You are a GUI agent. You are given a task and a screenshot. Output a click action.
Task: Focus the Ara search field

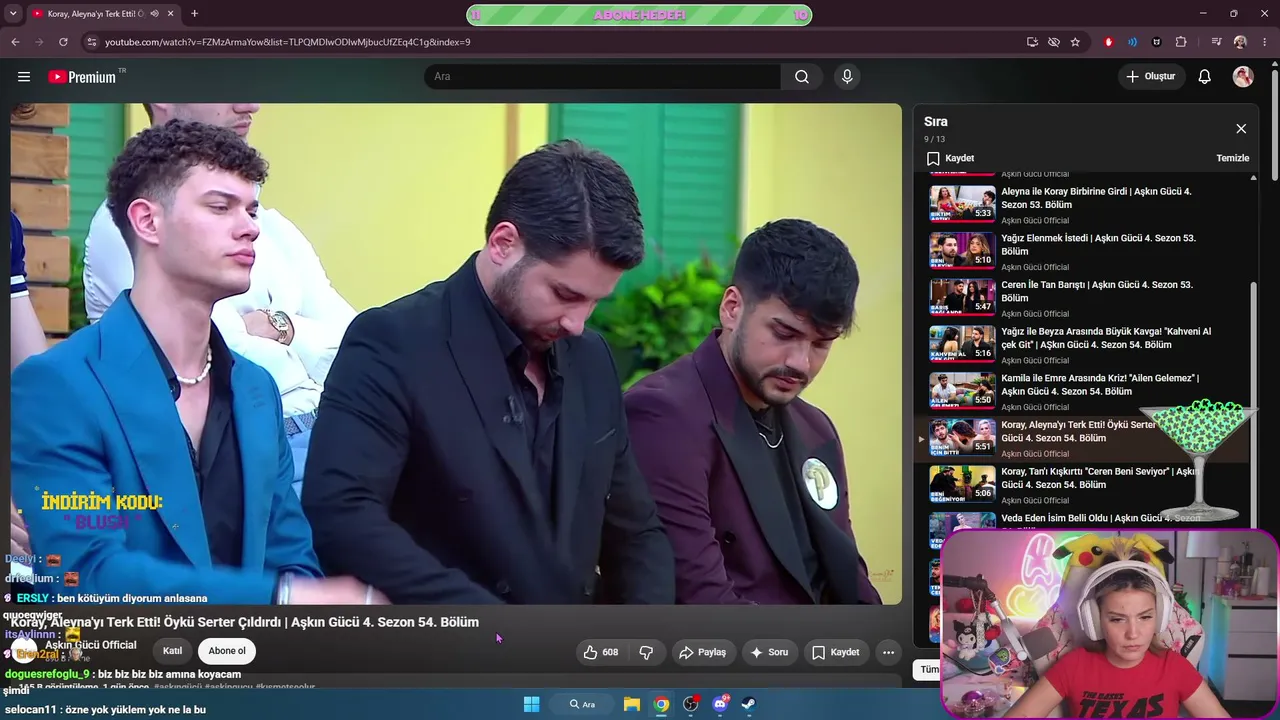click(x=603, y=77)
